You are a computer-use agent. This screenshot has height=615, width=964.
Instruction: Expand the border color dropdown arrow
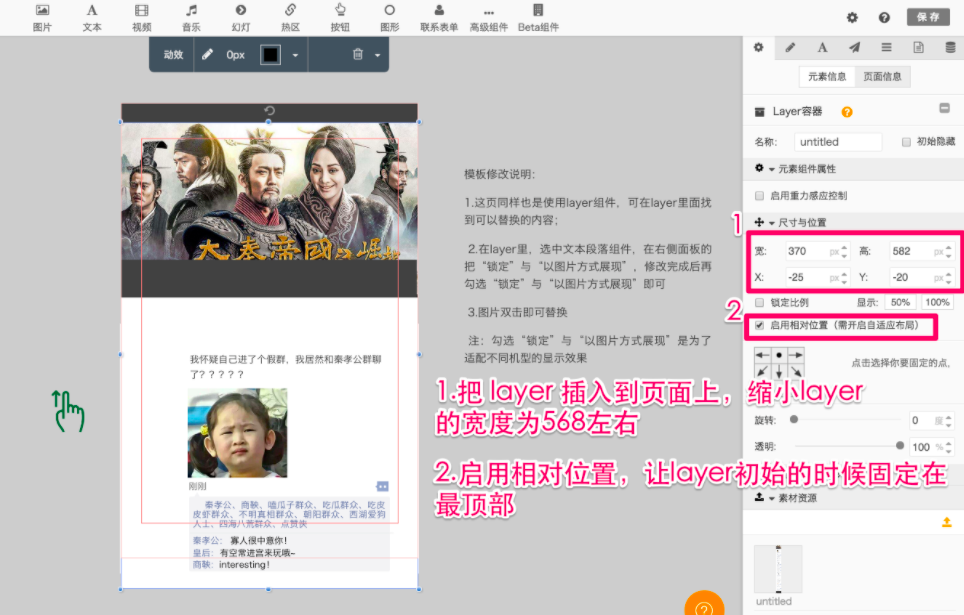coord(295,55)
